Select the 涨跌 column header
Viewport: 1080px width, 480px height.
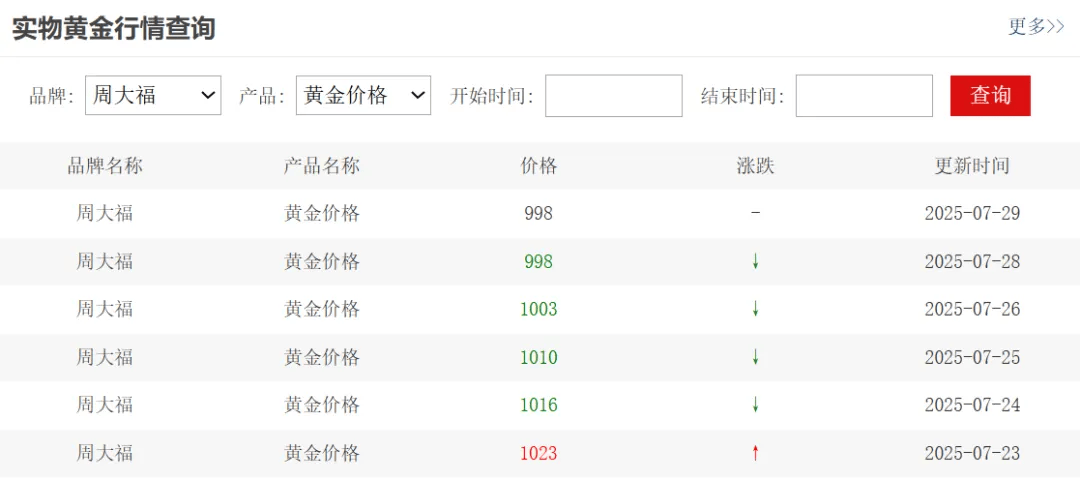[x=756, y=166]
